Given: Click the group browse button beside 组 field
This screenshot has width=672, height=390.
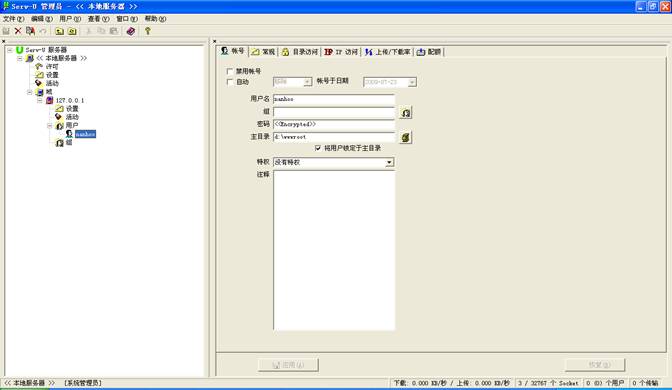Looking at the screenshot, I should (405, 113).
